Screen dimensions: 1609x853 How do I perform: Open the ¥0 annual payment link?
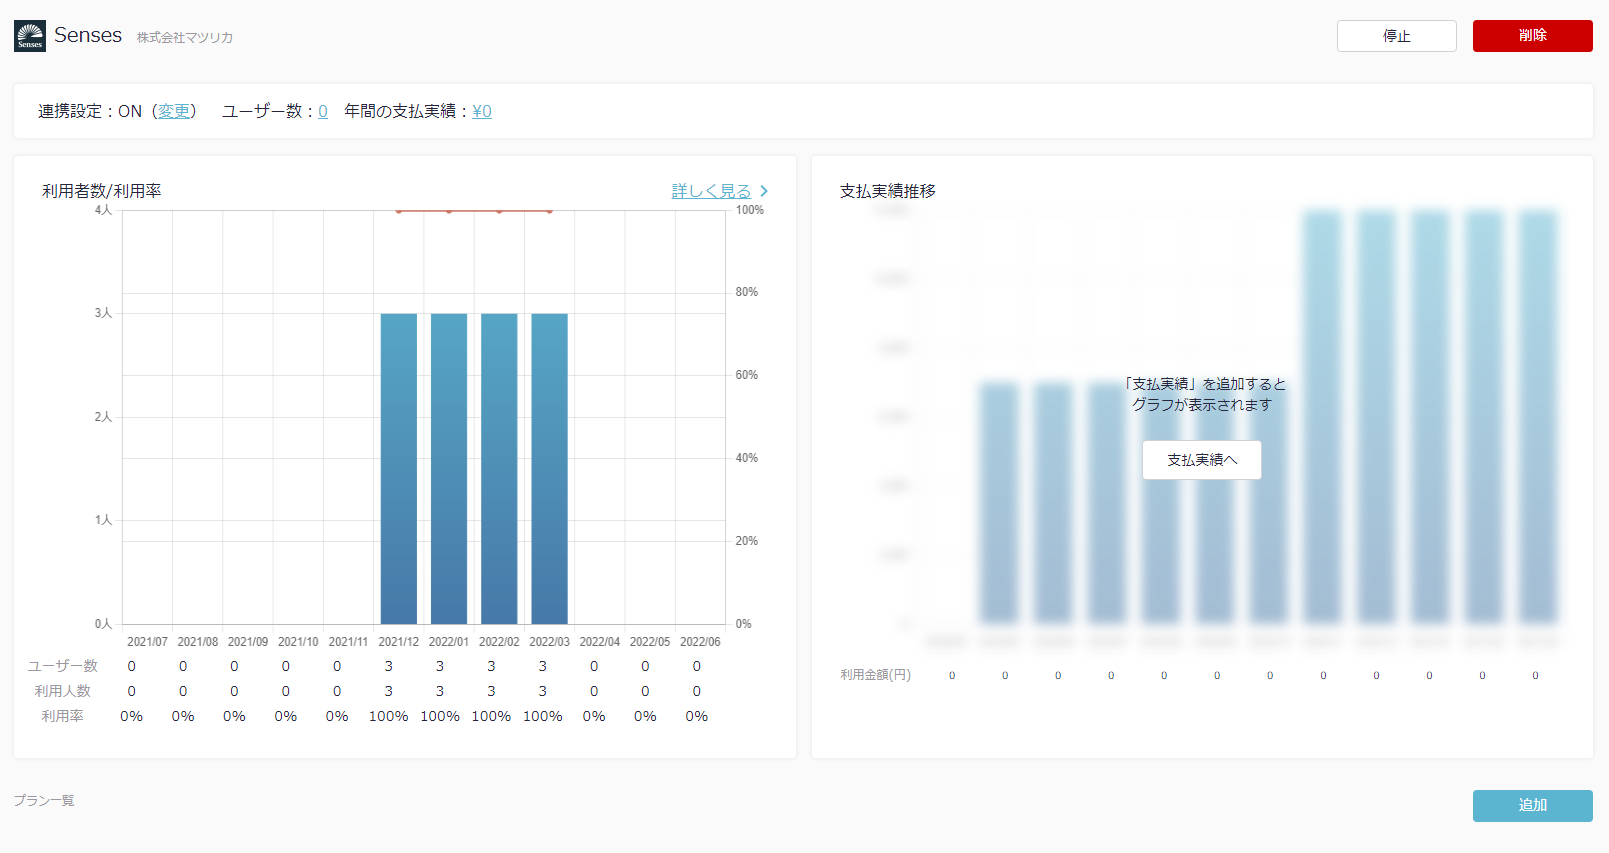pos(482,111)
